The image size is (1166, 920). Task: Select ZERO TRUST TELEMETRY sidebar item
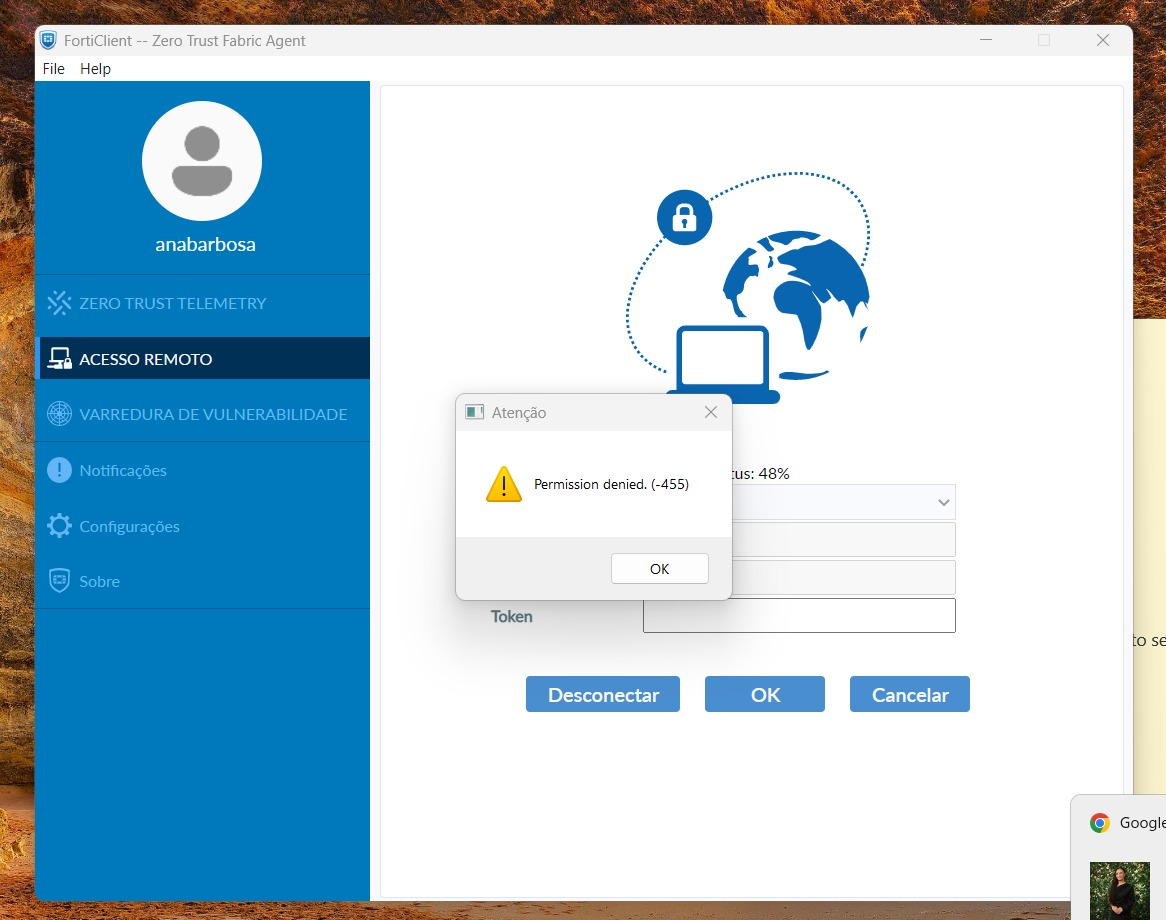click(202, 303)
